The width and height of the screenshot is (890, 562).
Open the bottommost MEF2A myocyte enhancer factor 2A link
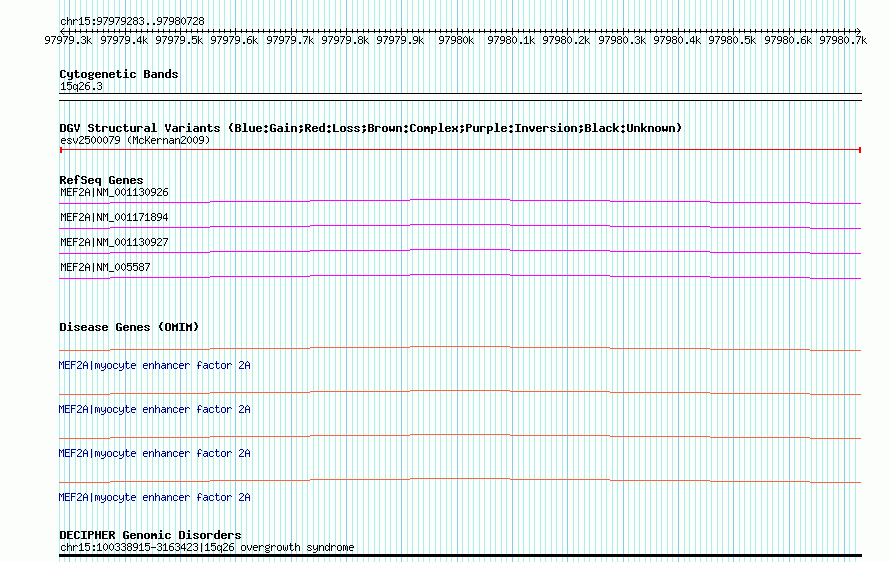(154, 497)
